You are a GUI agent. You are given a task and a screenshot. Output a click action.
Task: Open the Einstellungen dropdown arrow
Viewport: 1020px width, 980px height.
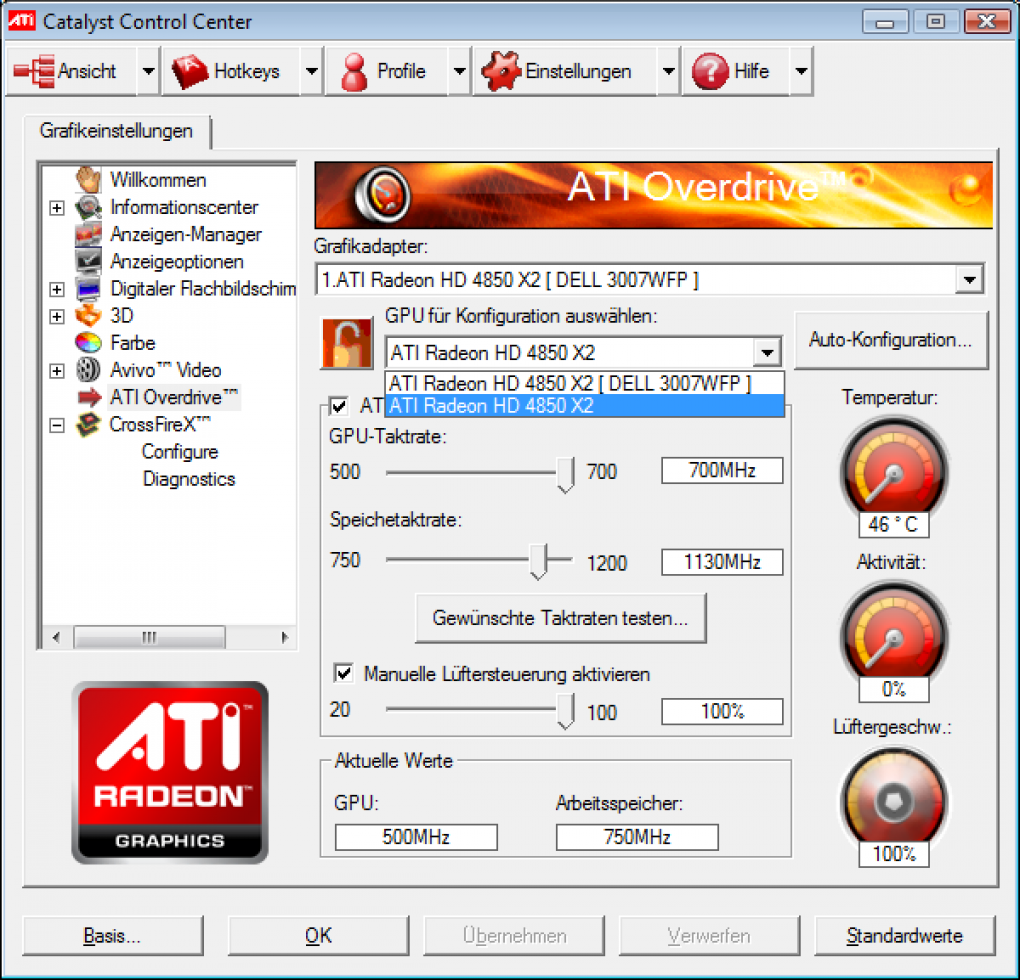point(669,71)
